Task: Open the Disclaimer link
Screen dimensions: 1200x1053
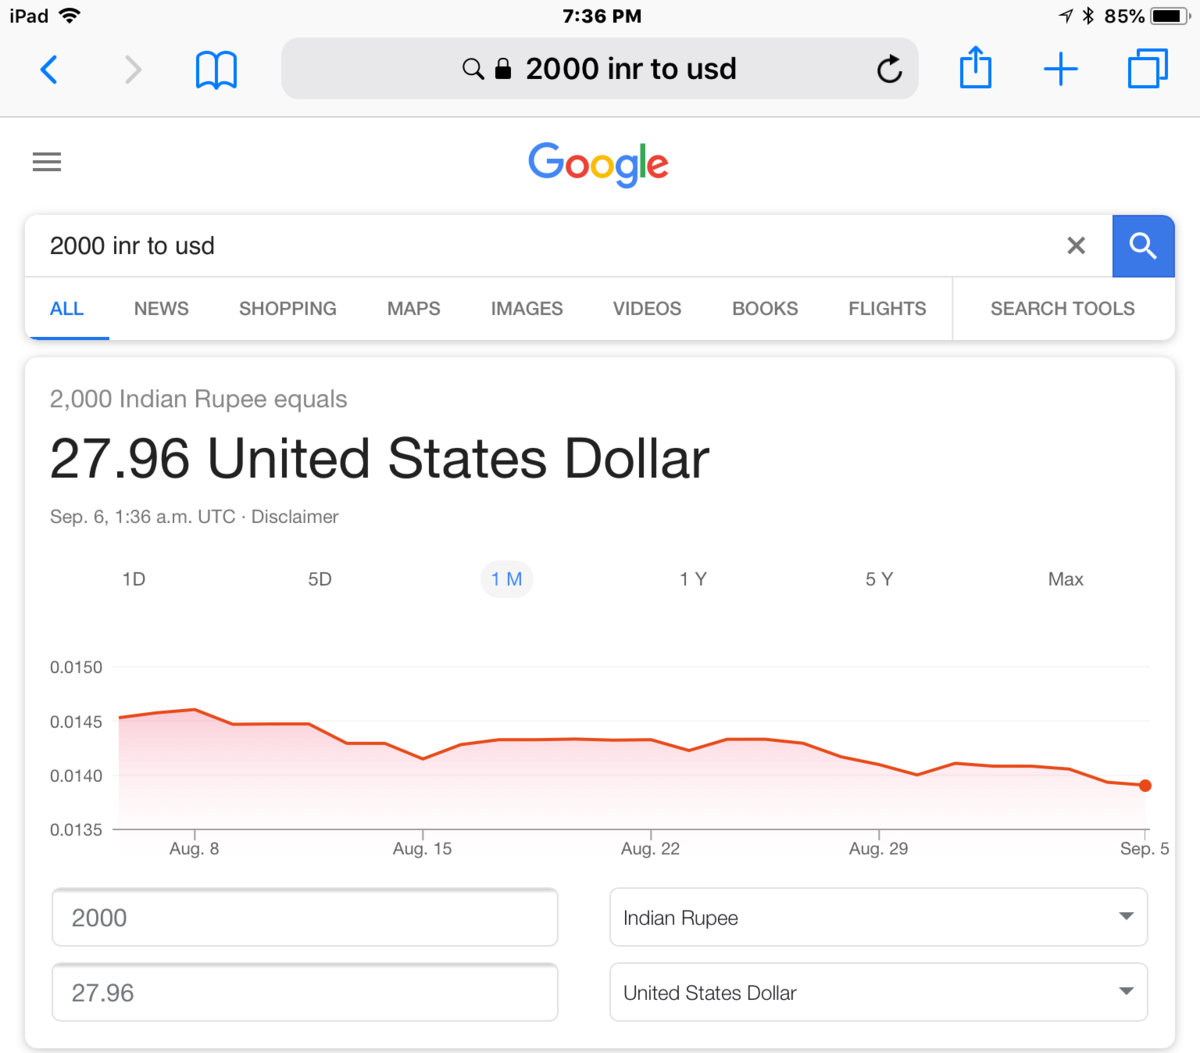Action: (x=295, y=517)
